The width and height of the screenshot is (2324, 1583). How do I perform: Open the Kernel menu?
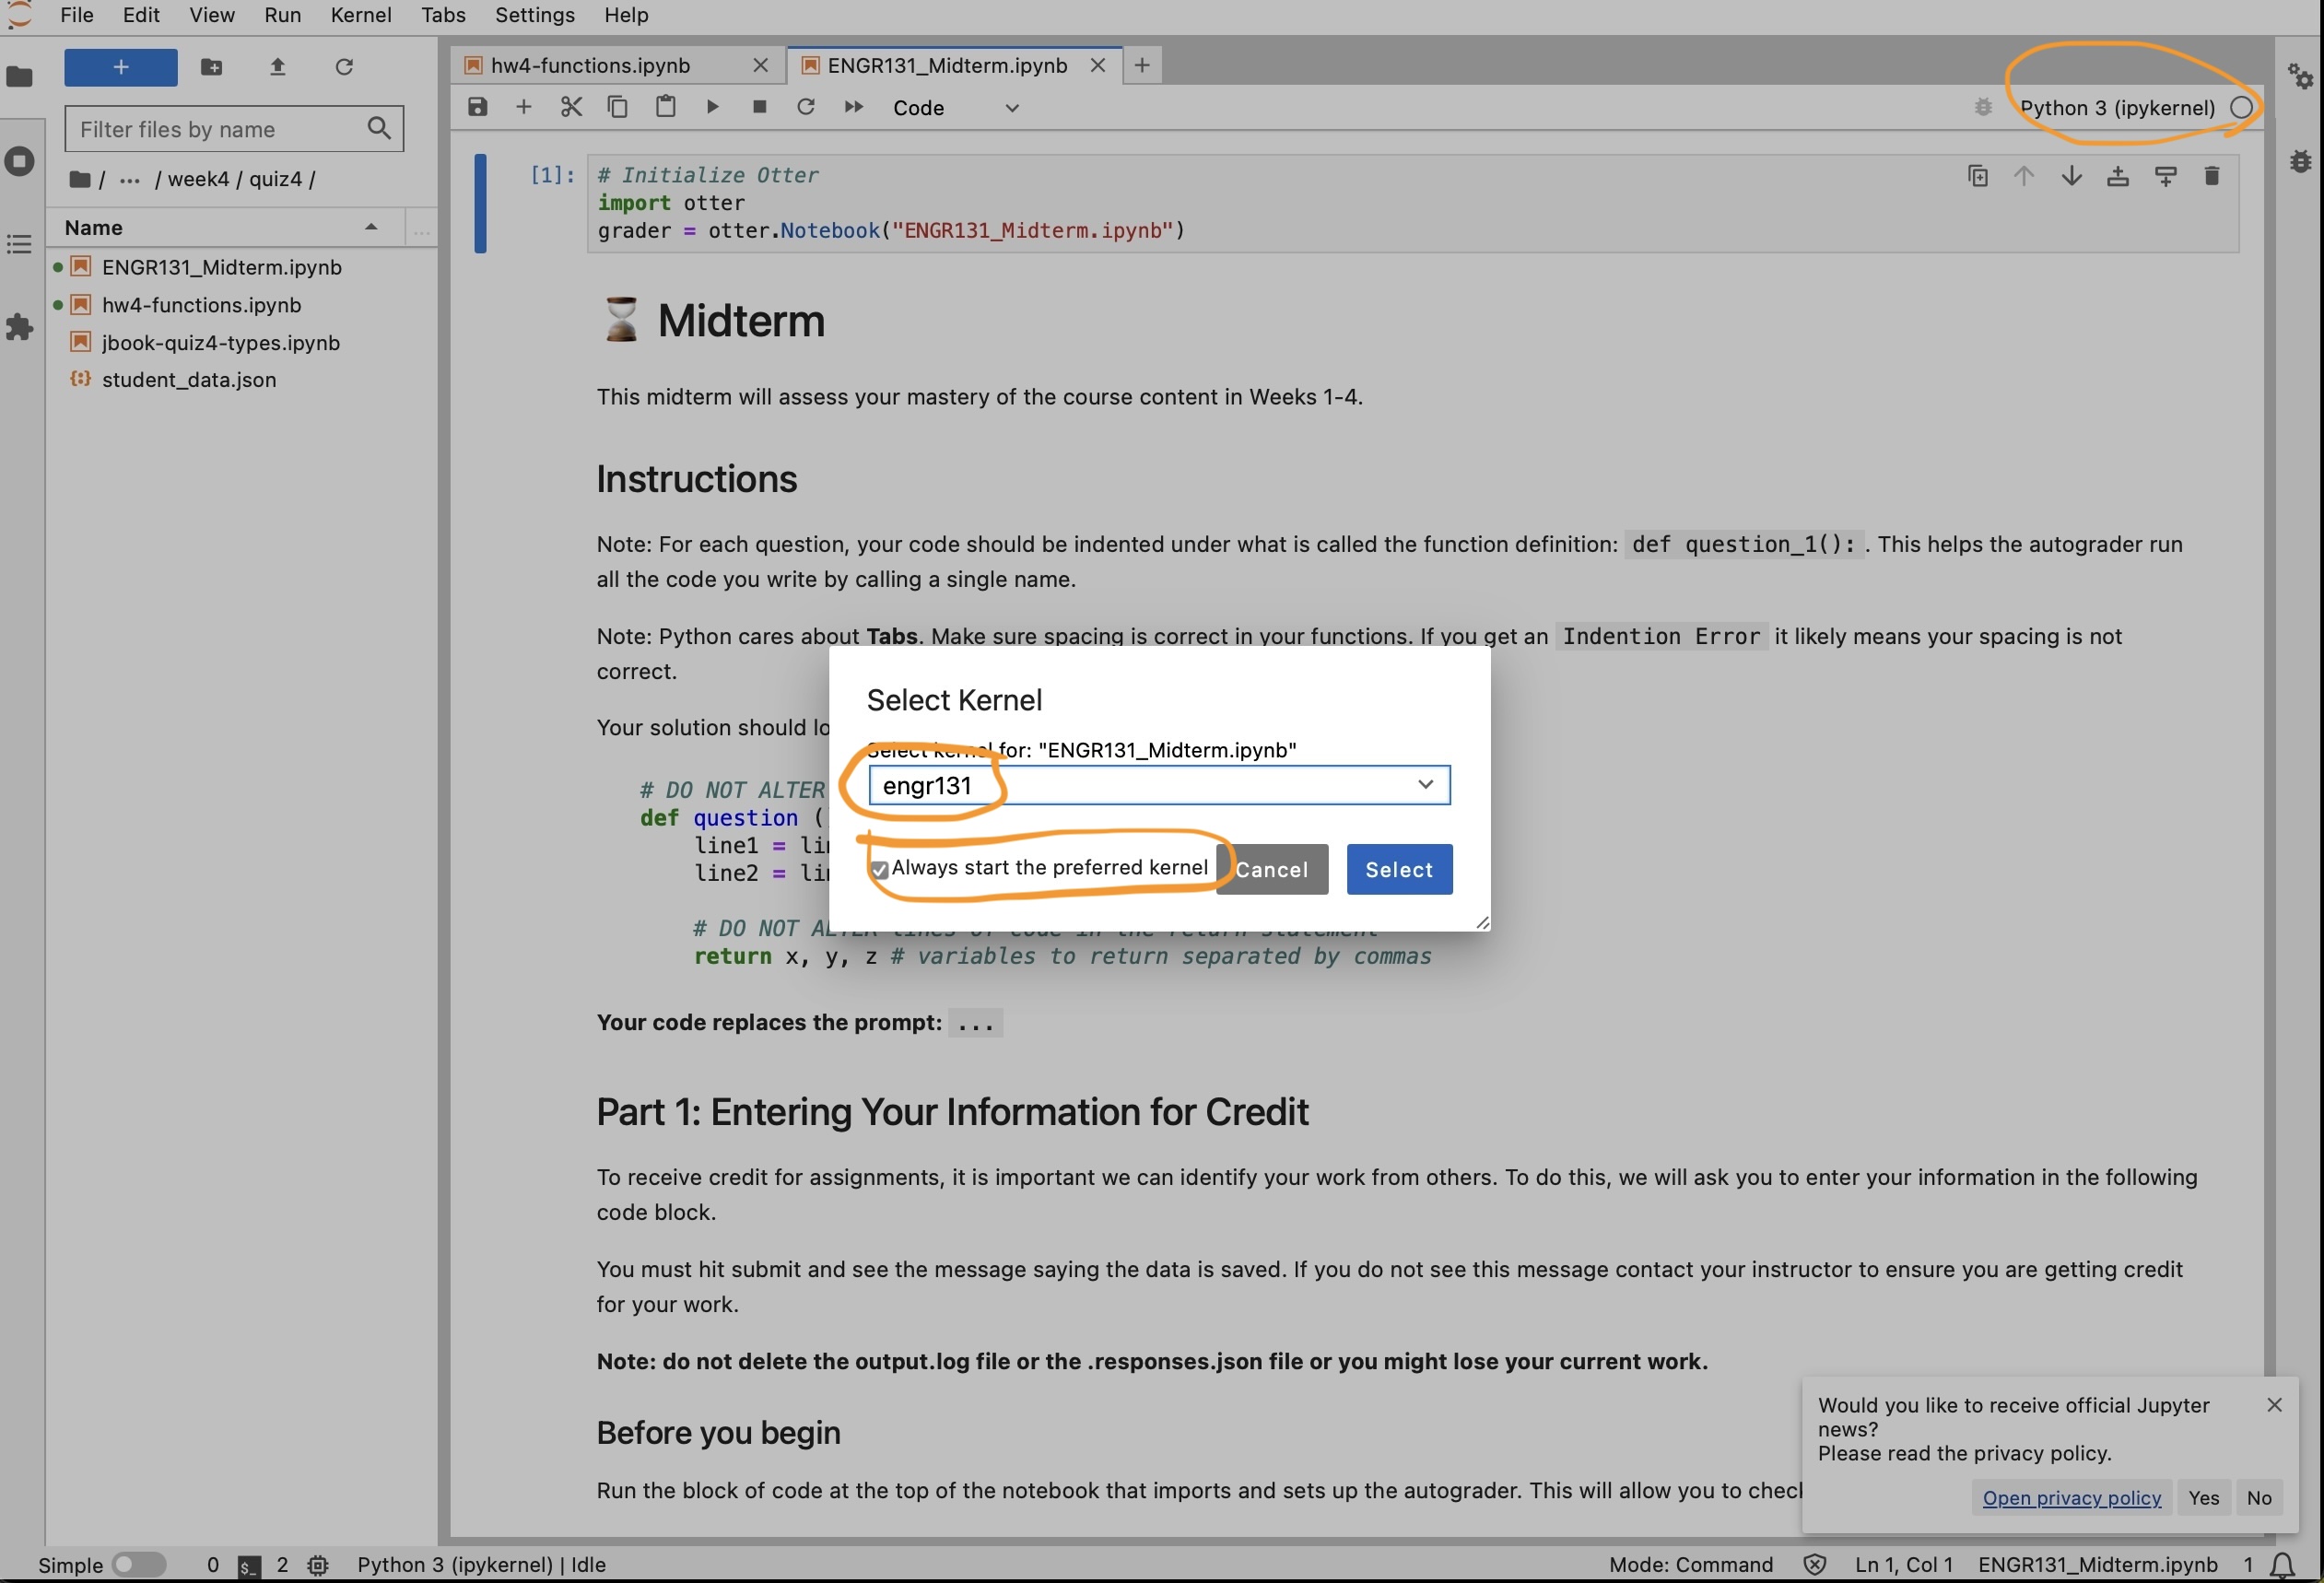361,15
